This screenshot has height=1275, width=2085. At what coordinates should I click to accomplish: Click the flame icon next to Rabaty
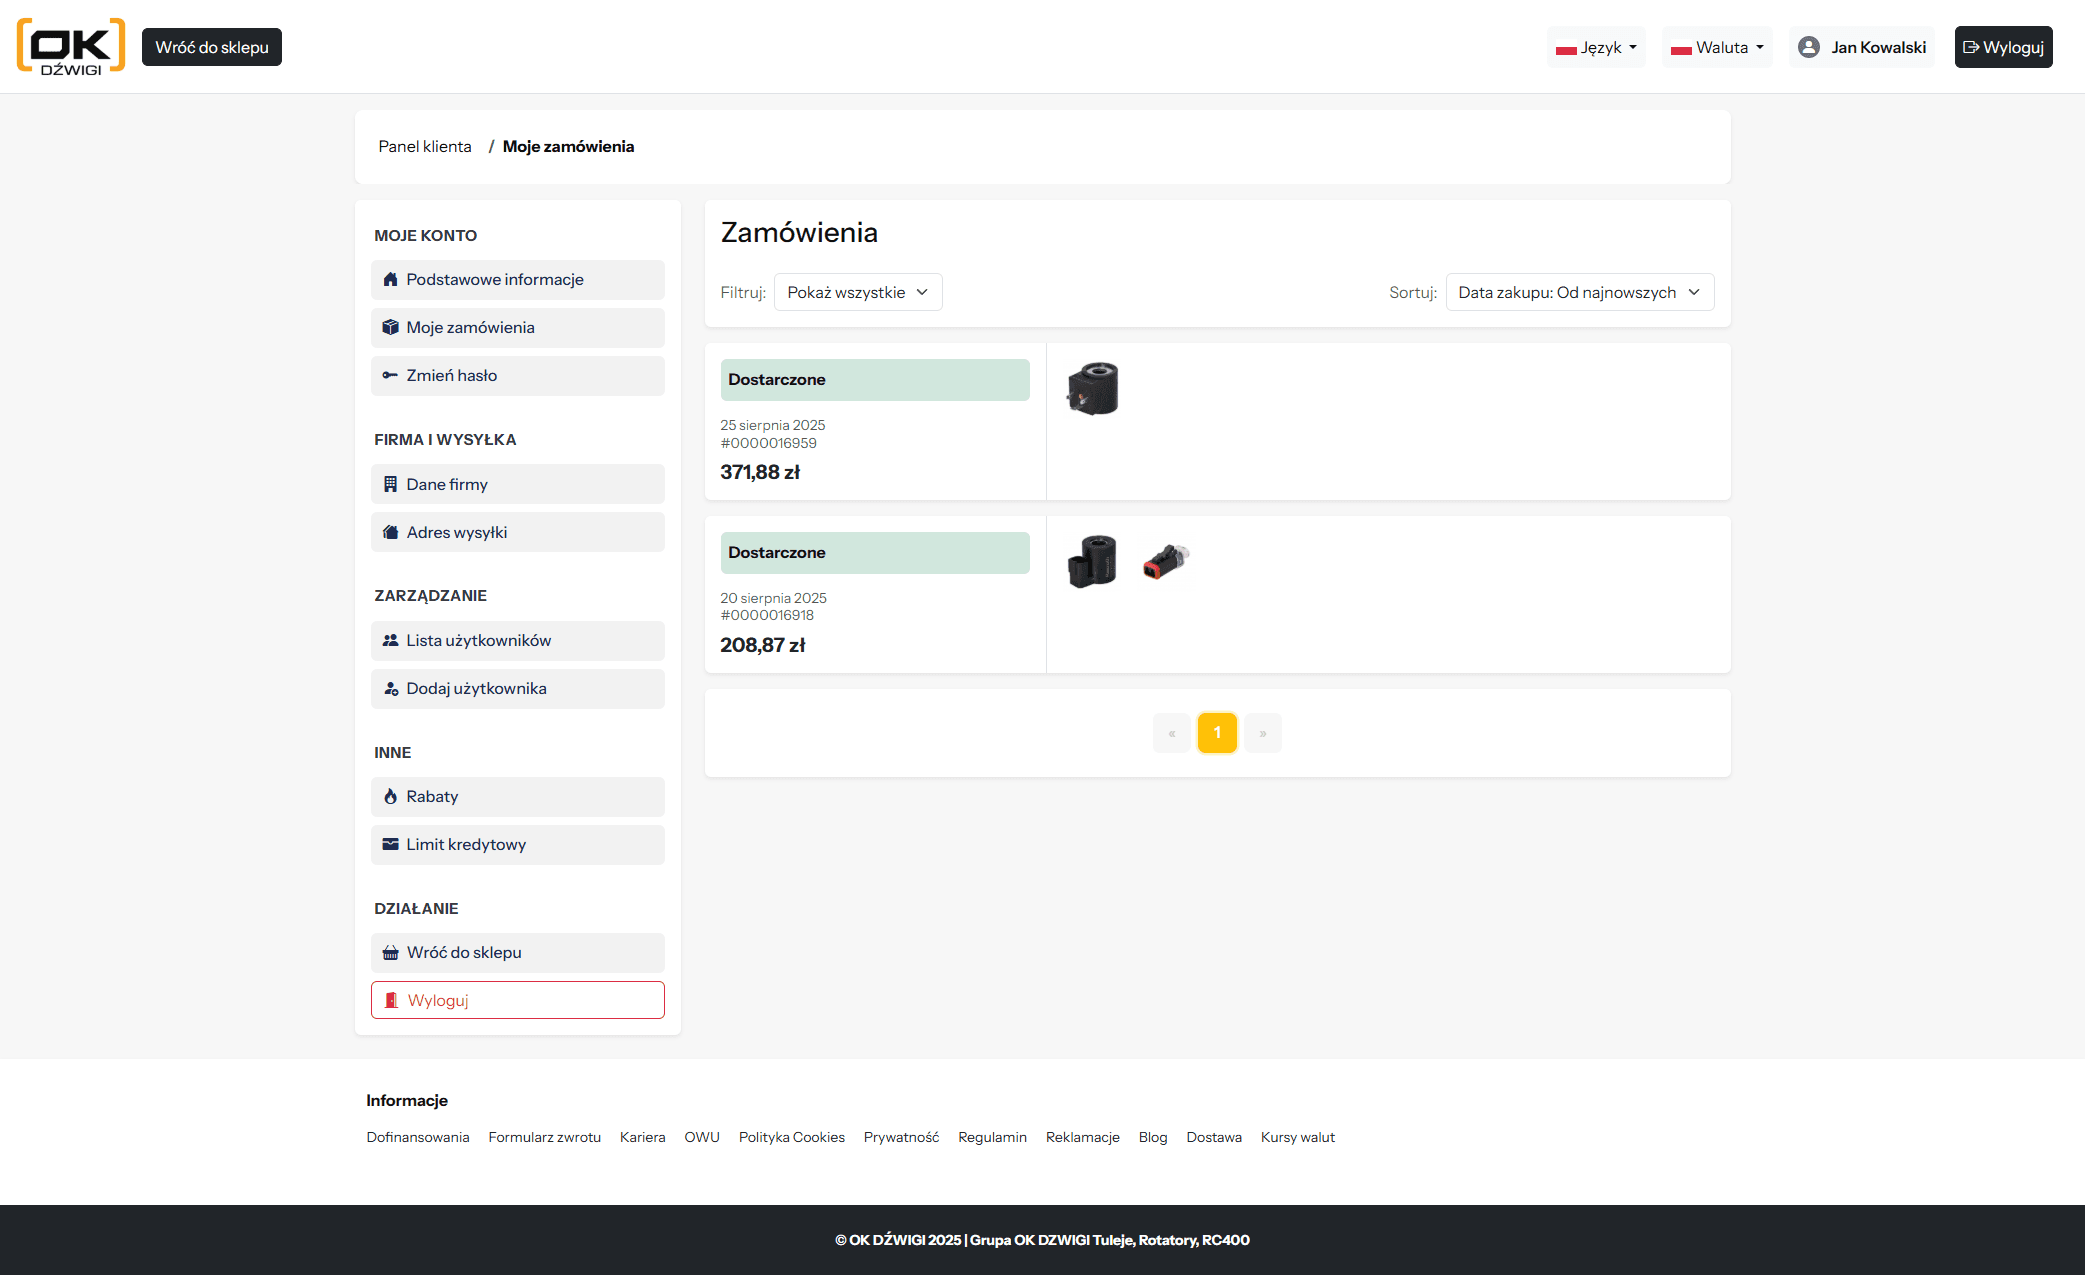[x=391, y=797]
